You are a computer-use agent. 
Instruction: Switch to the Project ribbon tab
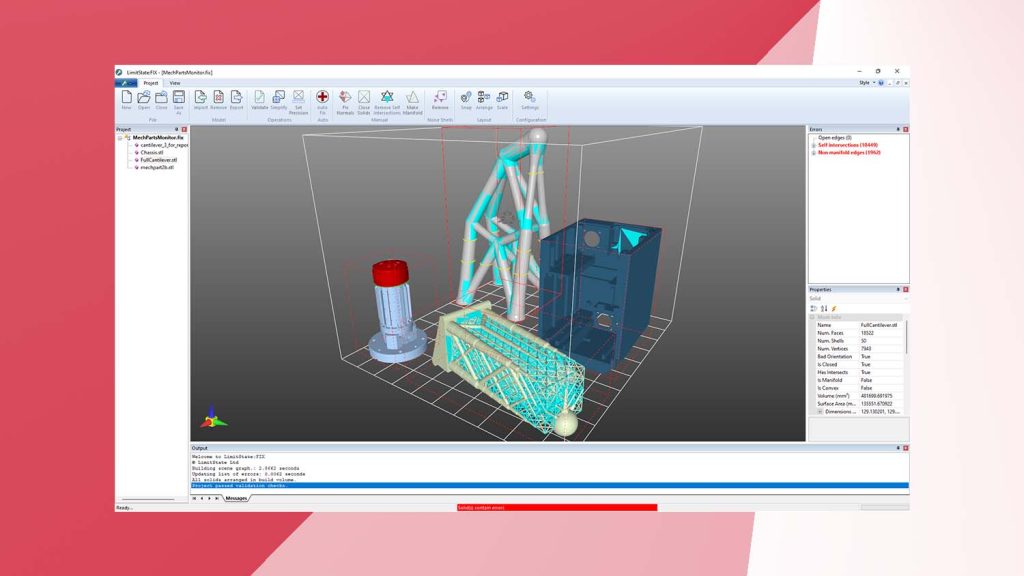(x=151, y=83)
